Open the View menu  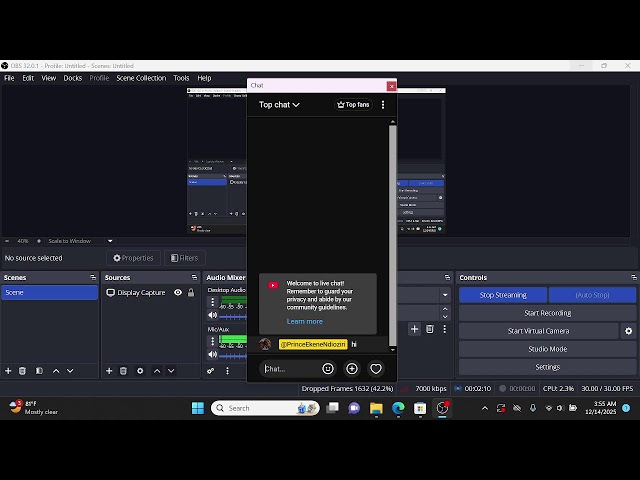49,78
